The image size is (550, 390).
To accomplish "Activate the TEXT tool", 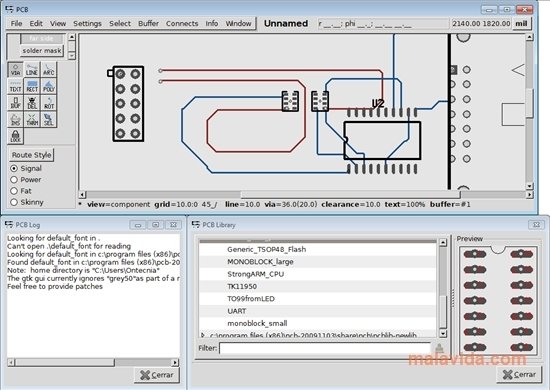I will point(15,86).
